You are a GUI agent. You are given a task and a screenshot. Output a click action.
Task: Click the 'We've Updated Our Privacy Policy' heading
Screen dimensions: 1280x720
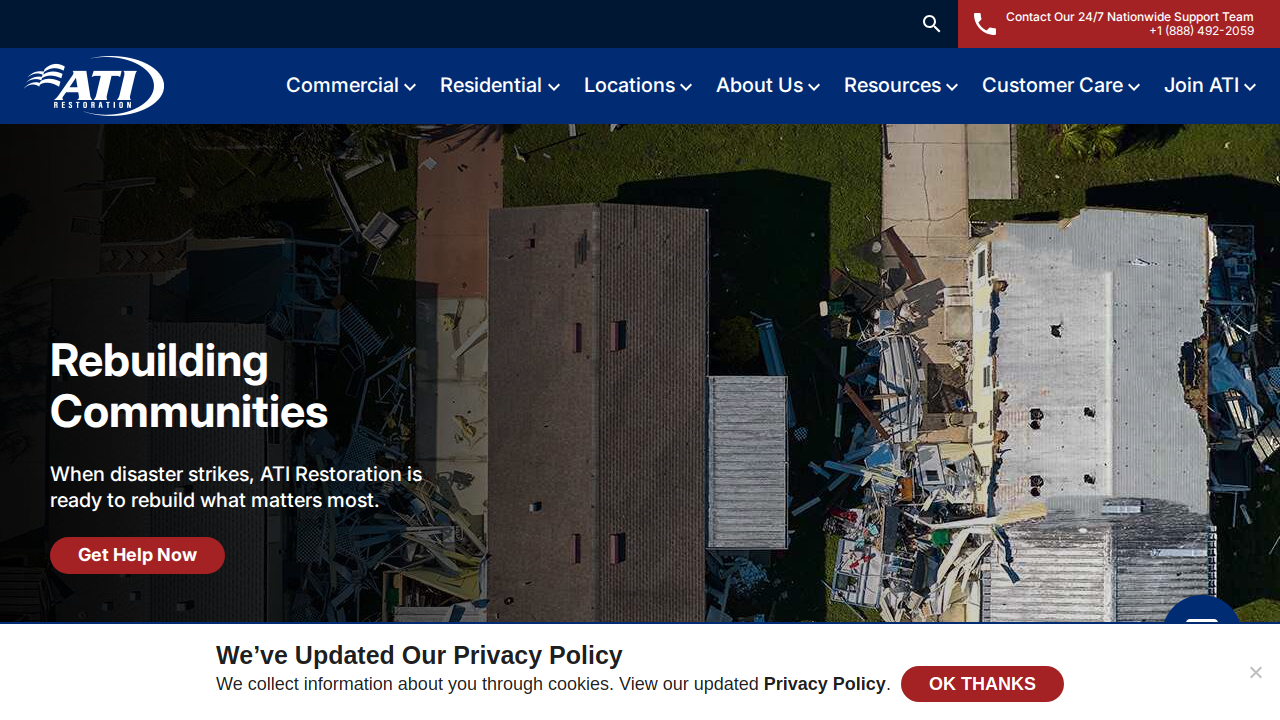419,655
